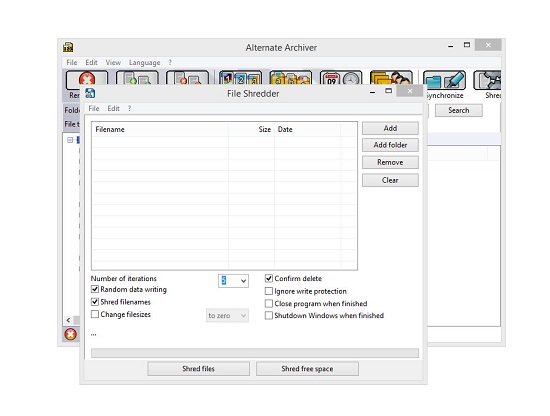This screenshot has height=416, width=550.
Task: Click the add-files green plus toolbar icon
Action: pyautogui.click(x=137, y=78)
